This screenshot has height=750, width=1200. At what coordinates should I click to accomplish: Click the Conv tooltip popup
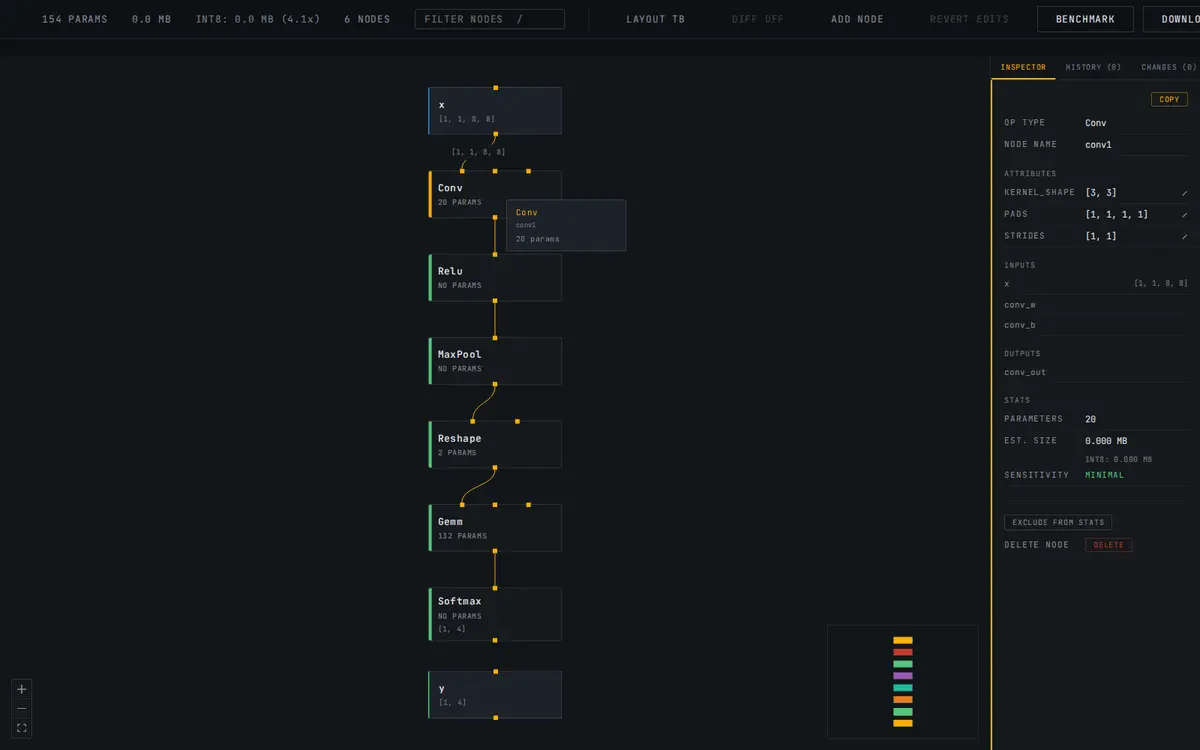pyautogui.click(x=566, y=225)
